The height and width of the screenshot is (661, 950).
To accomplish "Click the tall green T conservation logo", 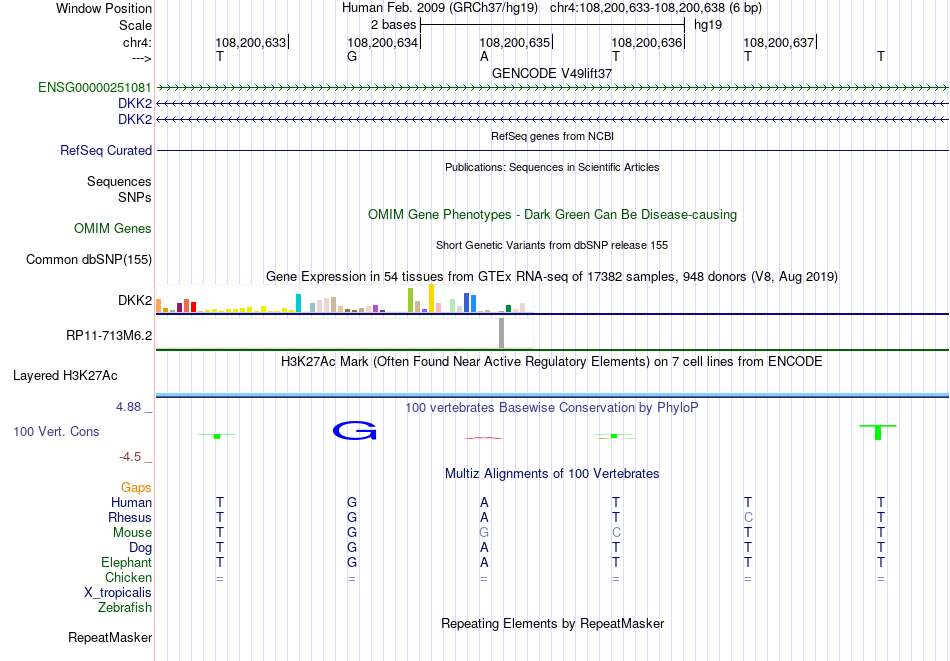I will 878,433.
